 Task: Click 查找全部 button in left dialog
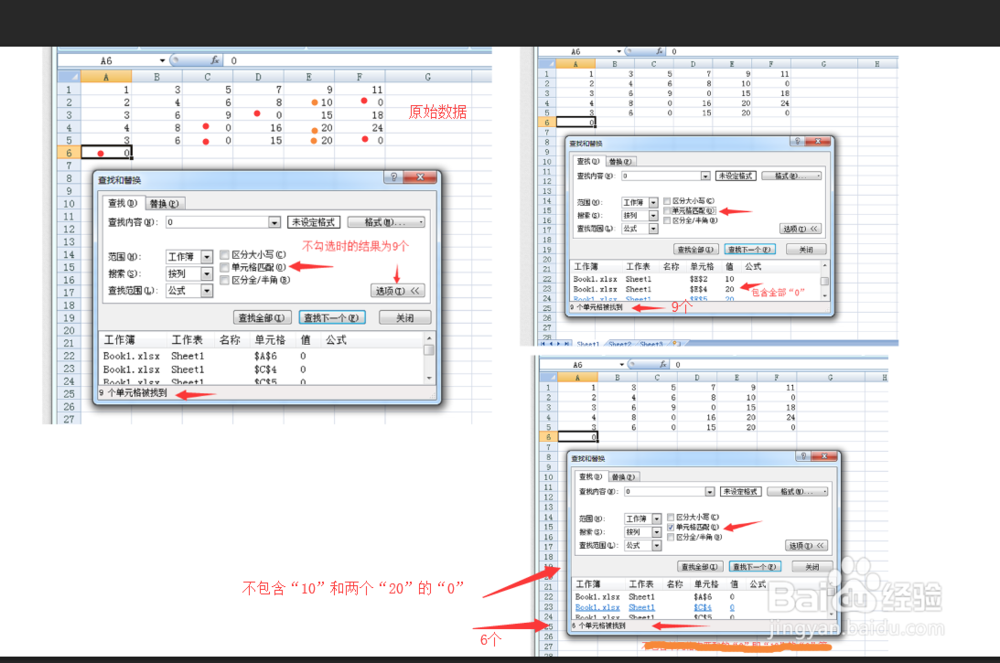[262, 317]
